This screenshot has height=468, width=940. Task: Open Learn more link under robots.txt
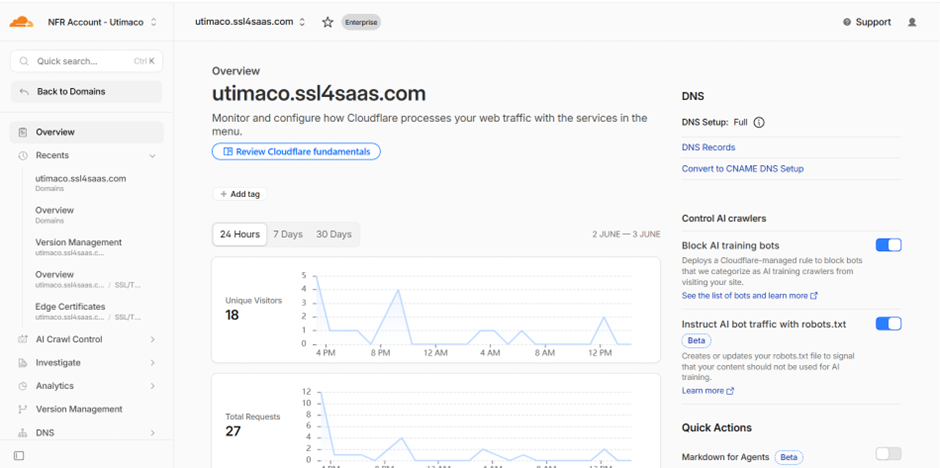click(707, 391)
